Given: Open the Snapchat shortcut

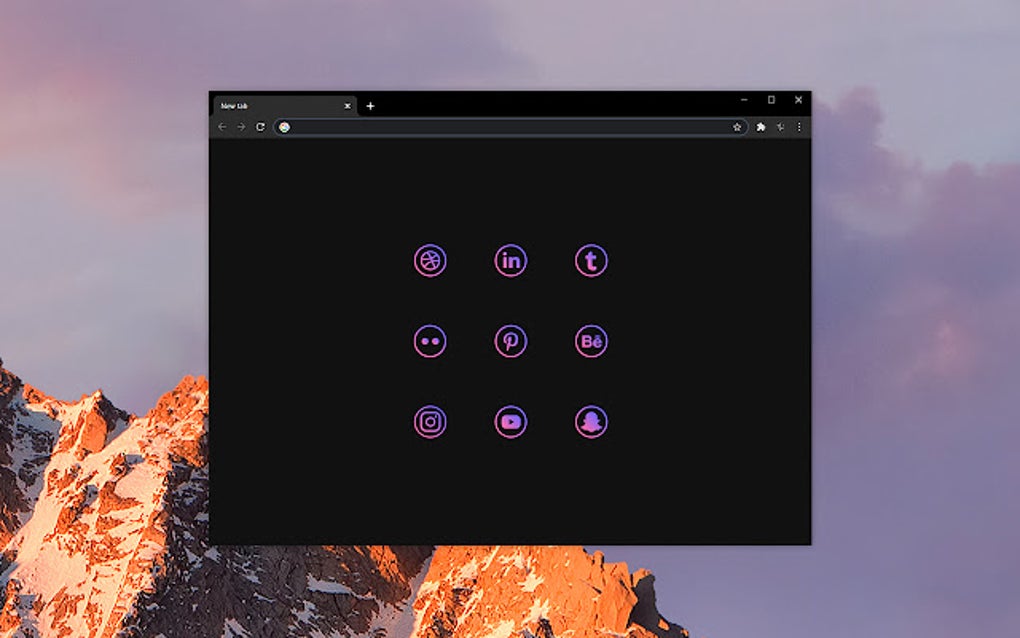Looking at the screenshot, I should point(591,422).
